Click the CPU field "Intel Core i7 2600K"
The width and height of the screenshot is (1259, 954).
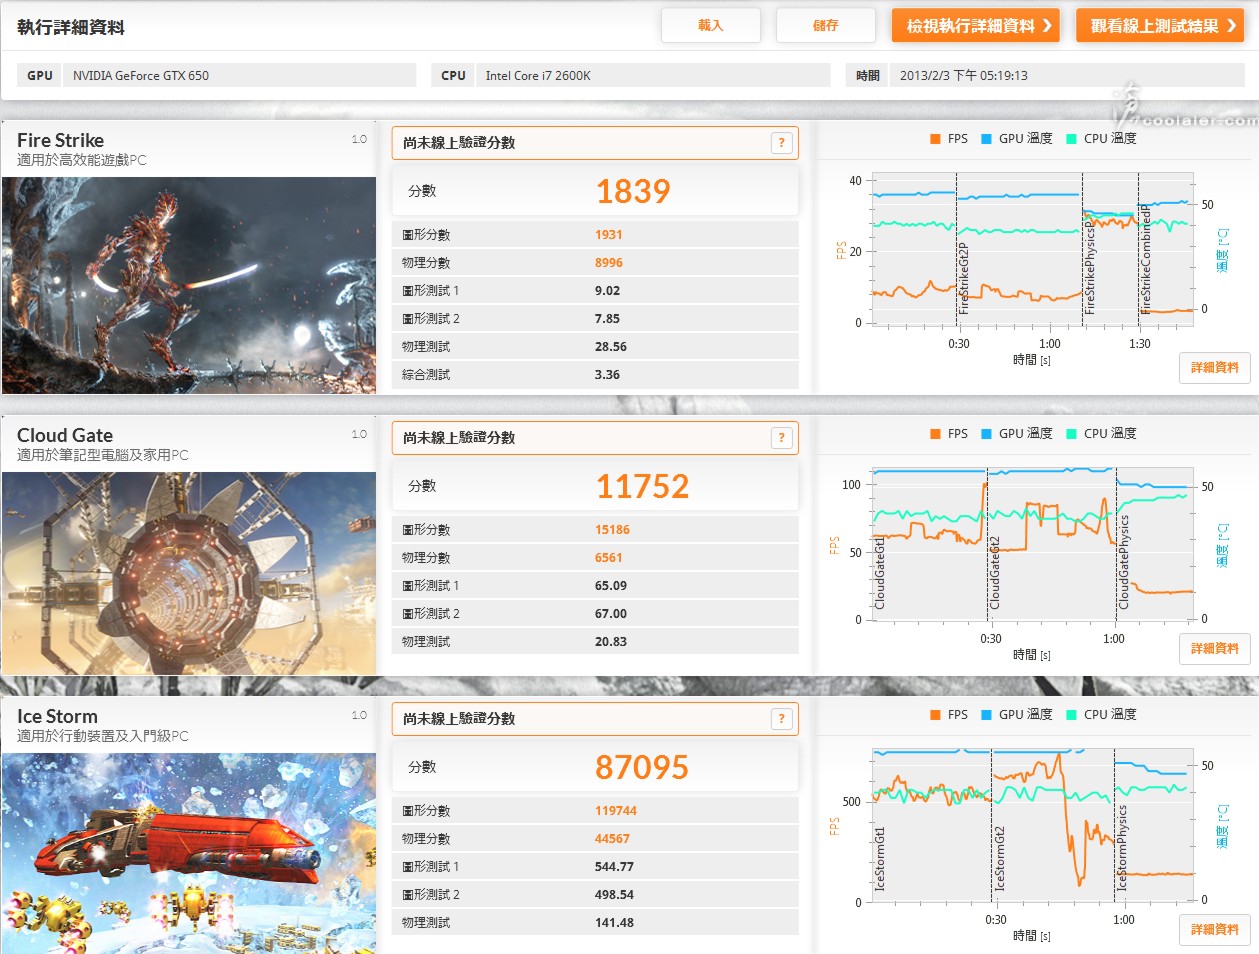coord(653,75)
